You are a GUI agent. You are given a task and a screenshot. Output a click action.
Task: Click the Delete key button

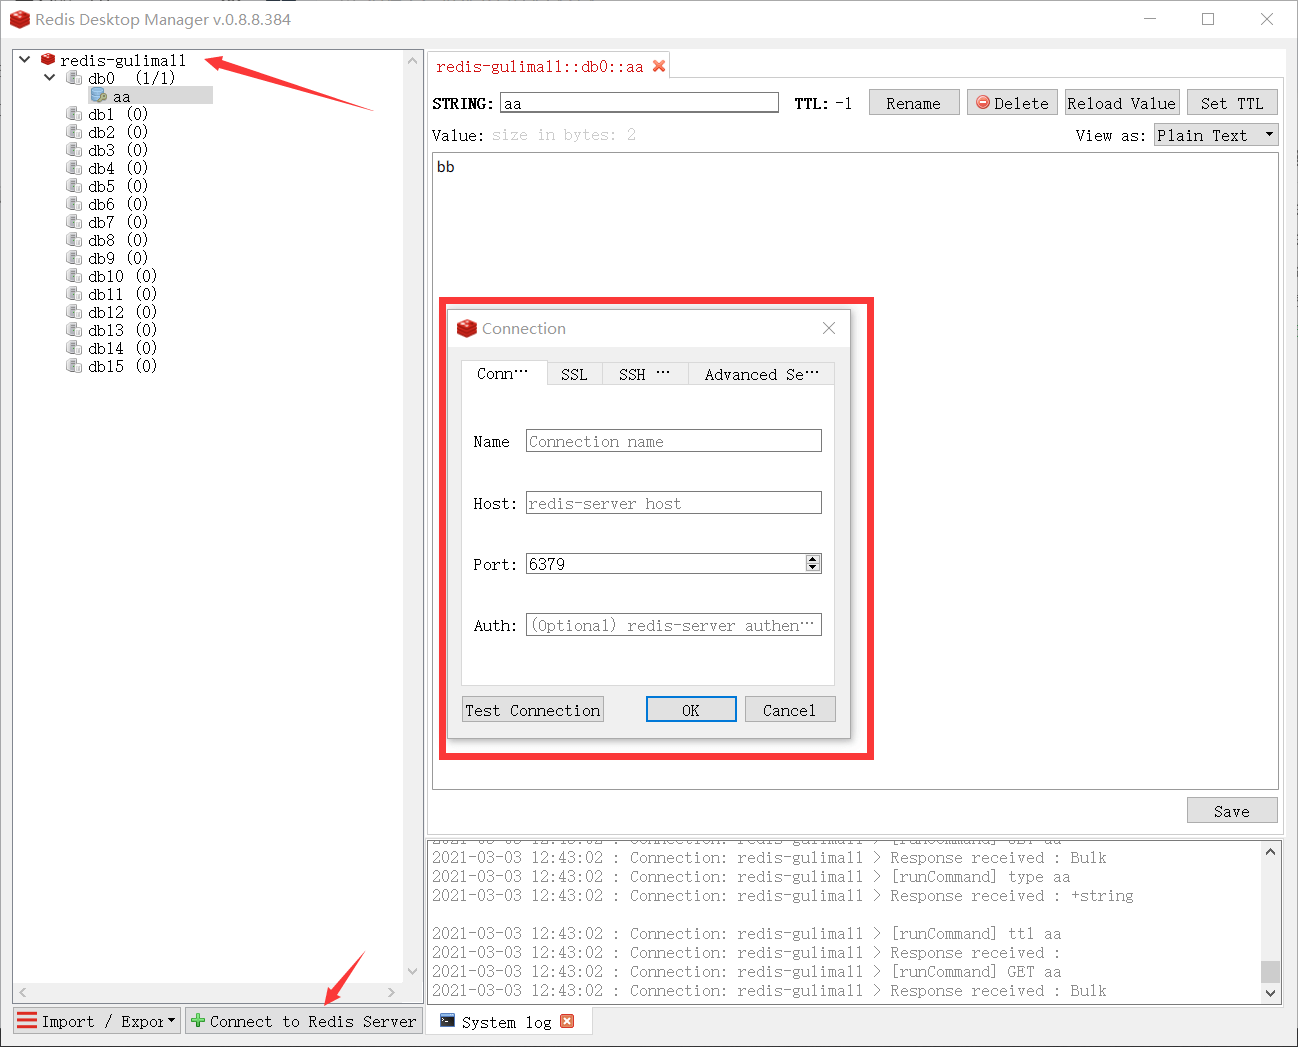point(1012,103)
